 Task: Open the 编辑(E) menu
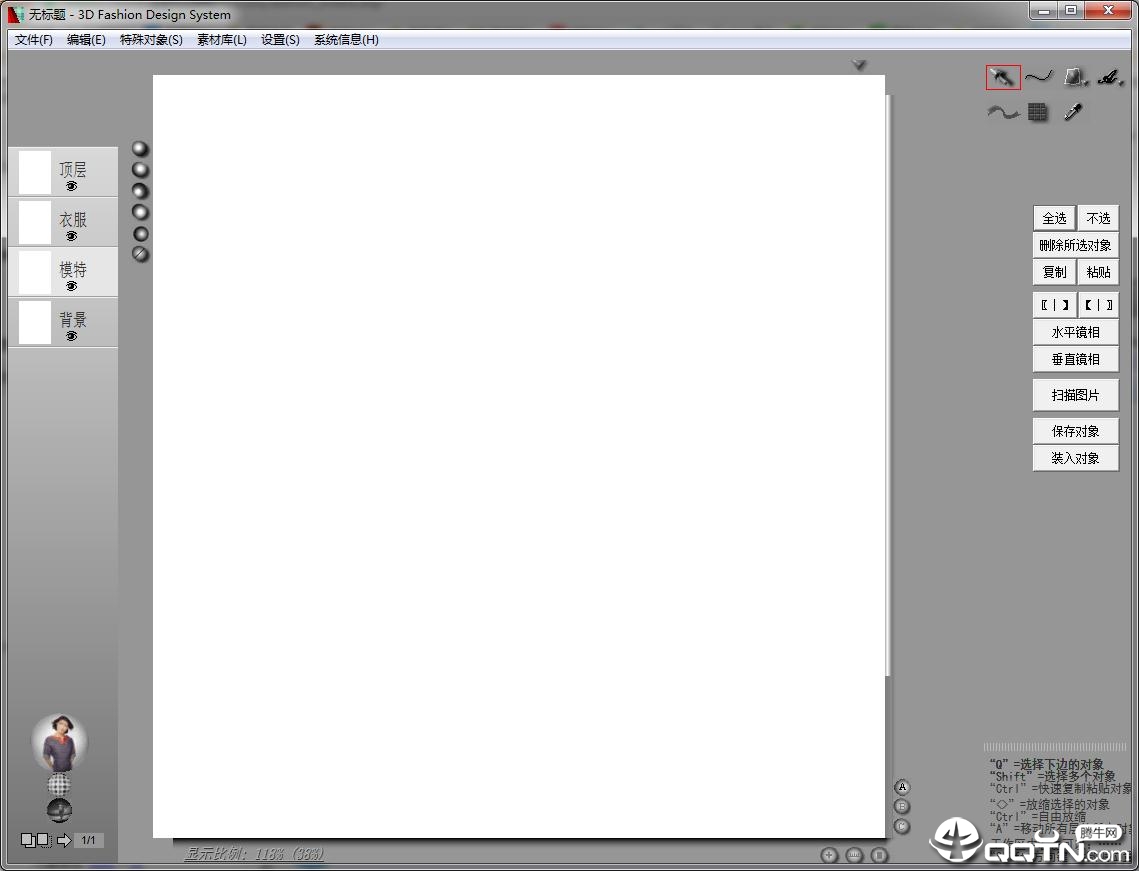(x=86, y=40)
